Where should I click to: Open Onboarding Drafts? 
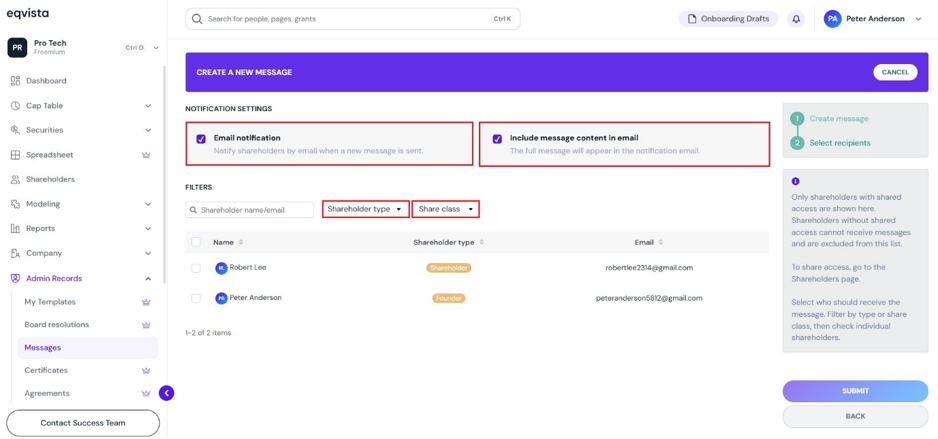click(x=729, y=19)
